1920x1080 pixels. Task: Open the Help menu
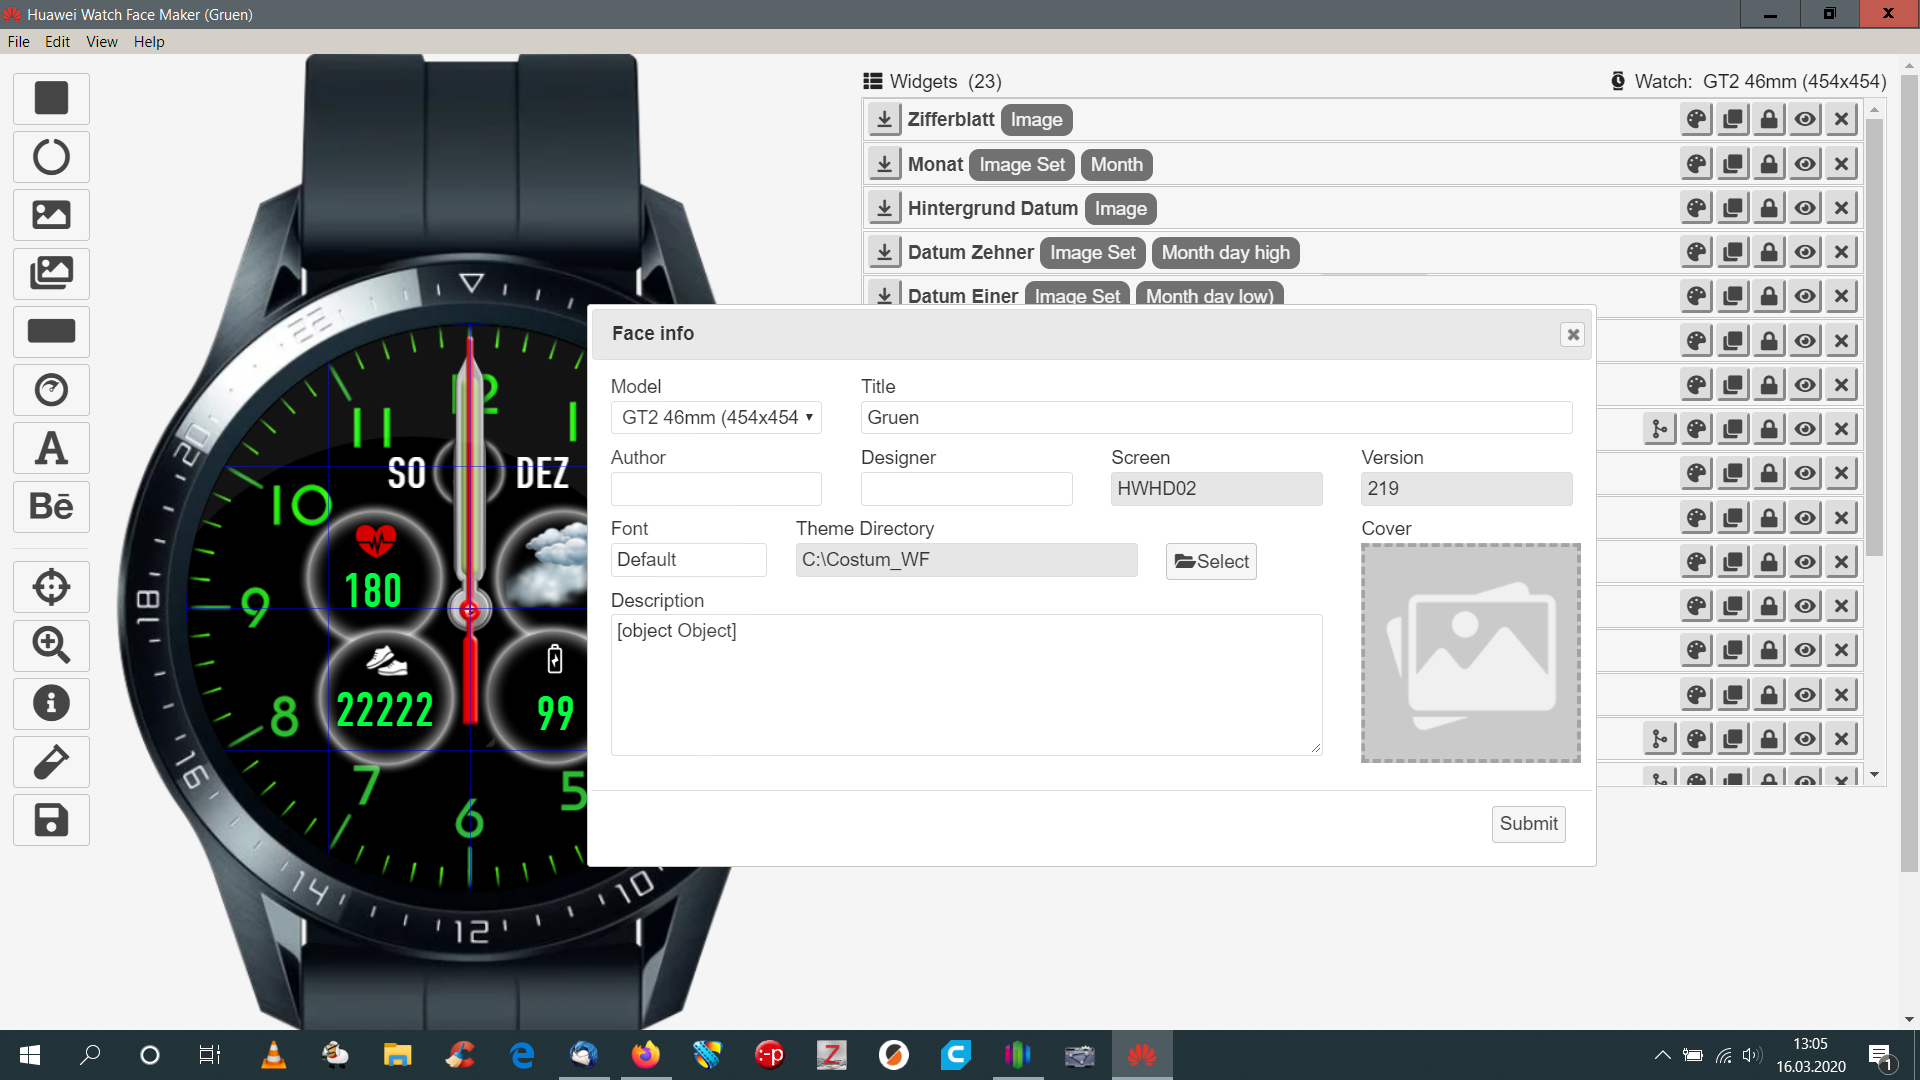(149, 42)
